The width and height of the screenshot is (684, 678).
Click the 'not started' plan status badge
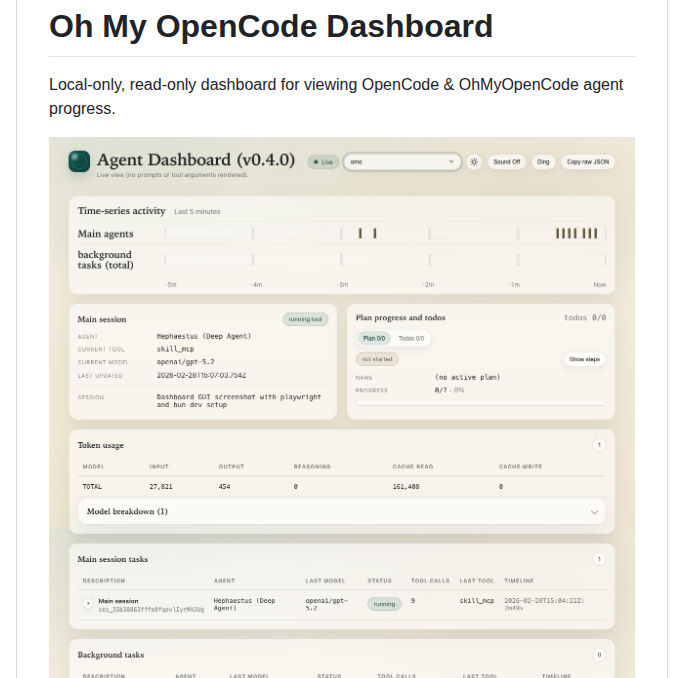pyautogui.click(x=377, y=359)
